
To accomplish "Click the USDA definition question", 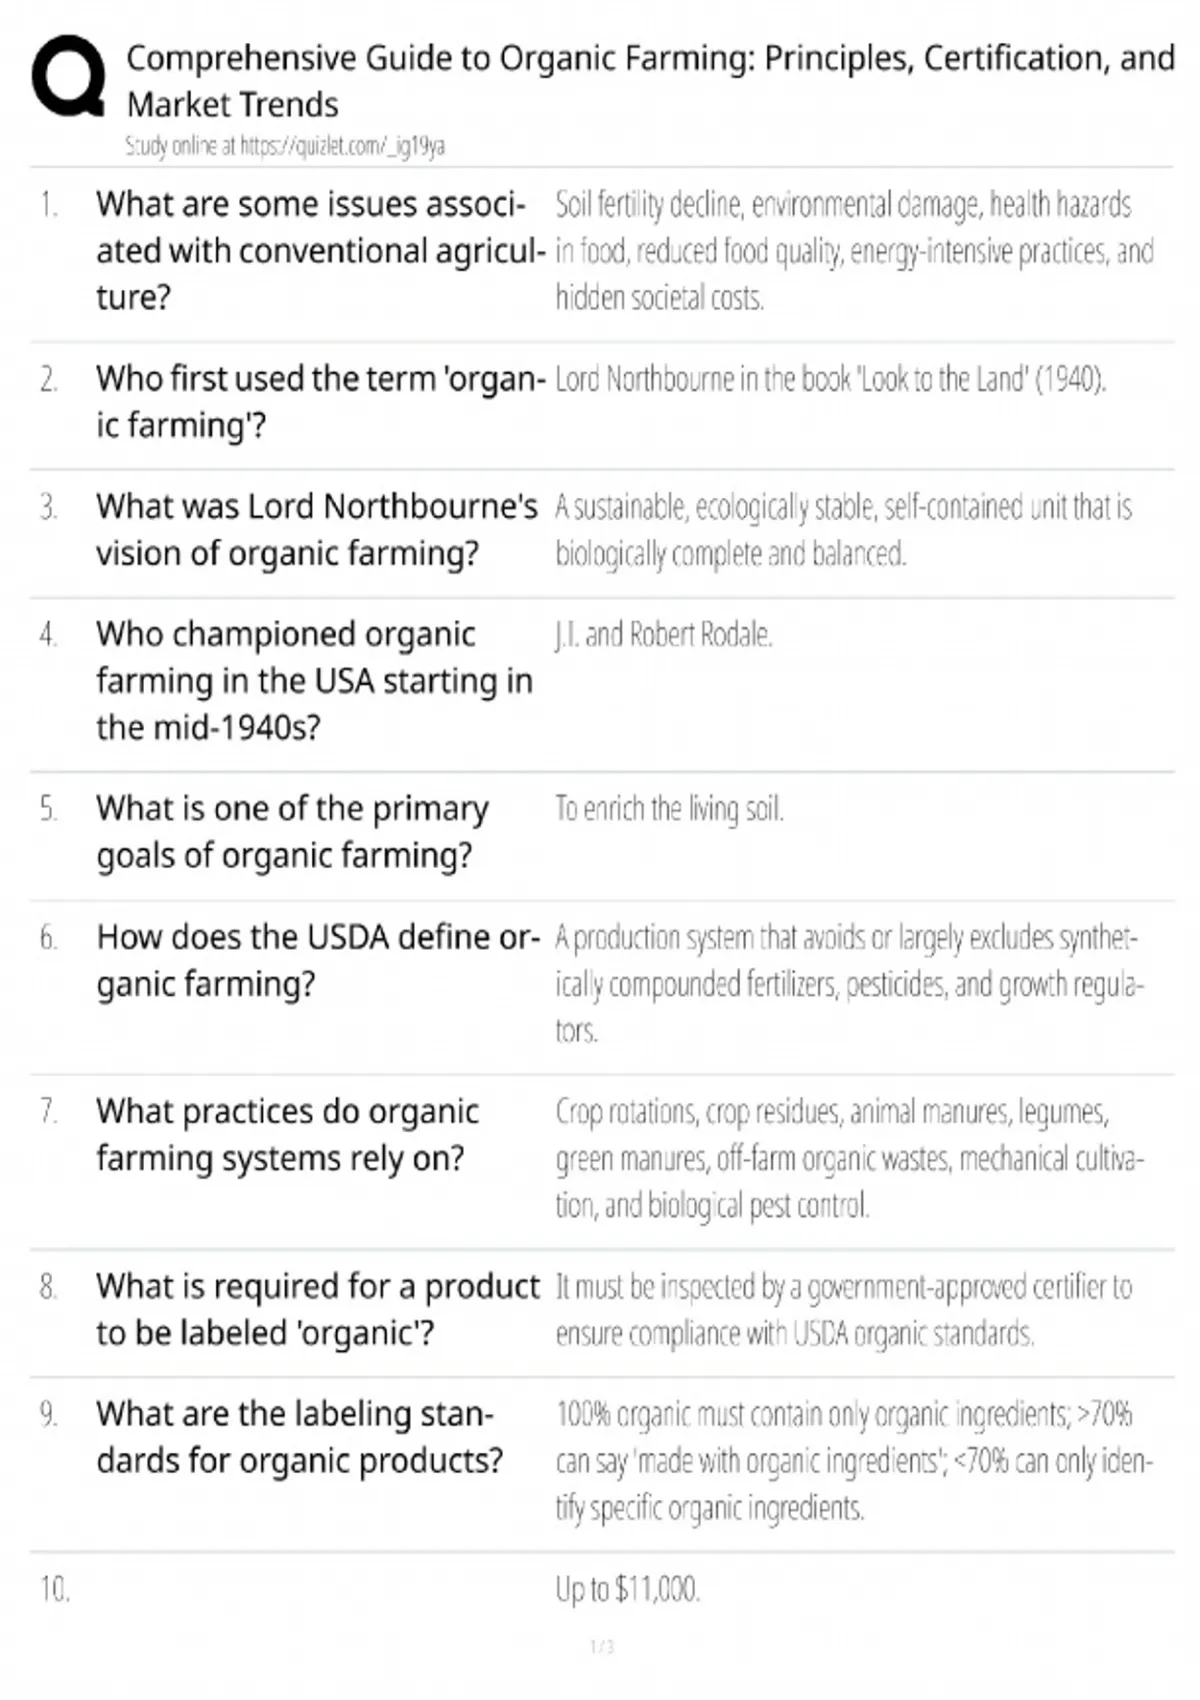I will (x=316, y=960).
